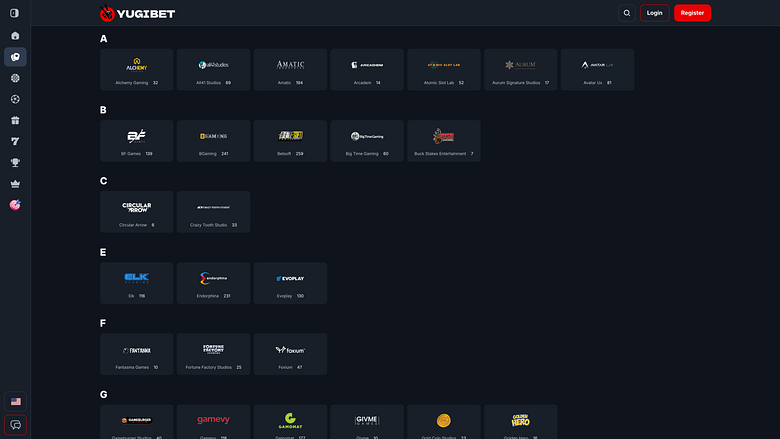
Task: Open Circular Arrow provider card
Action: [137, 212]
